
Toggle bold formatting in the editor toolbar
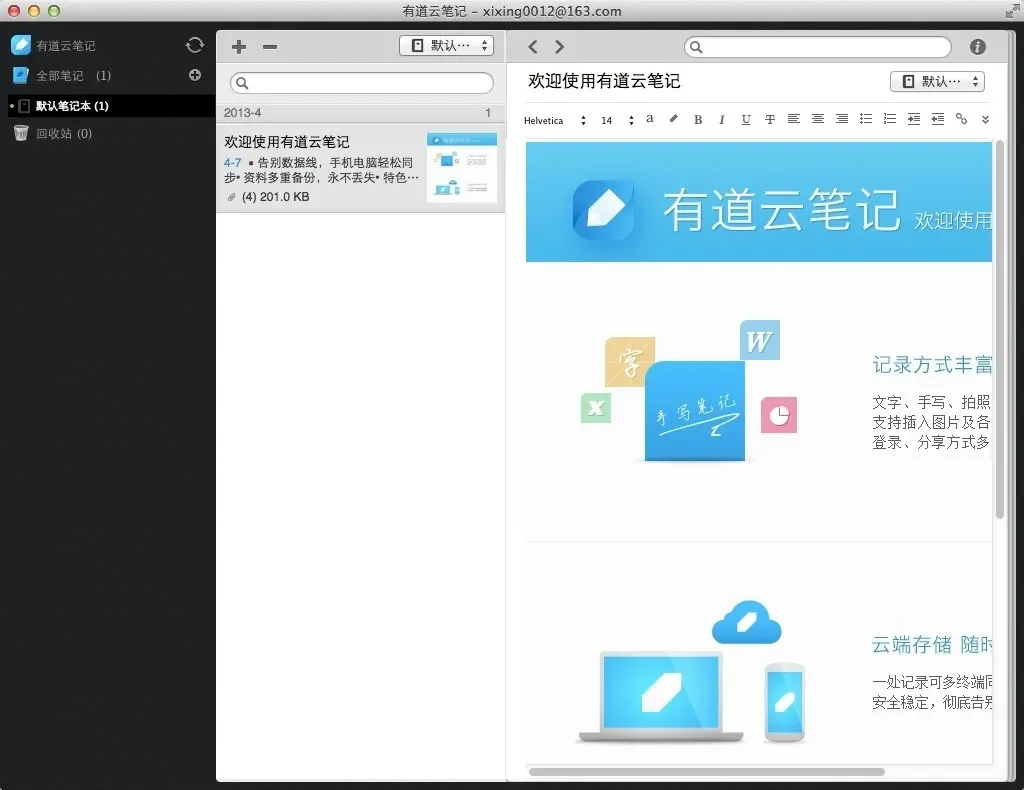[698, 120]
